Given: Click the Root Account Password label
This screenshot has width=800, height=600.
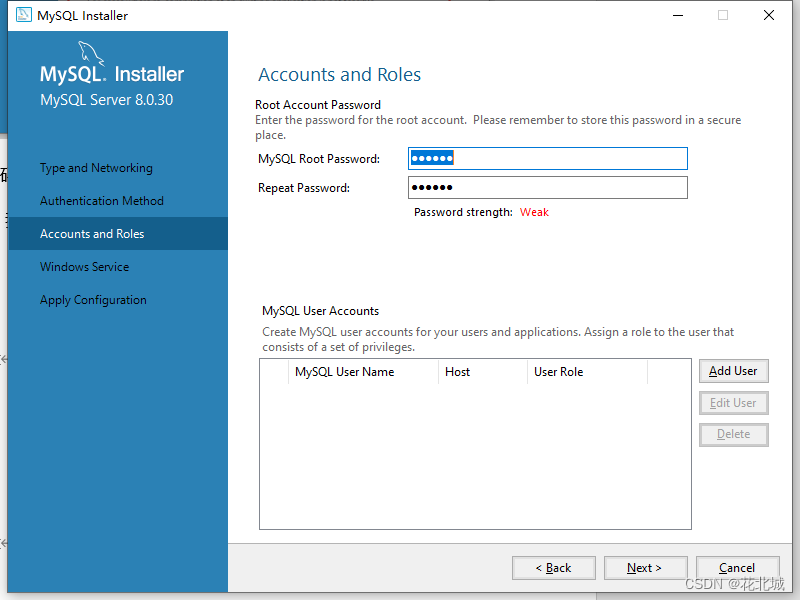Looking at the screenshot, I should click(x=318, y=105).
